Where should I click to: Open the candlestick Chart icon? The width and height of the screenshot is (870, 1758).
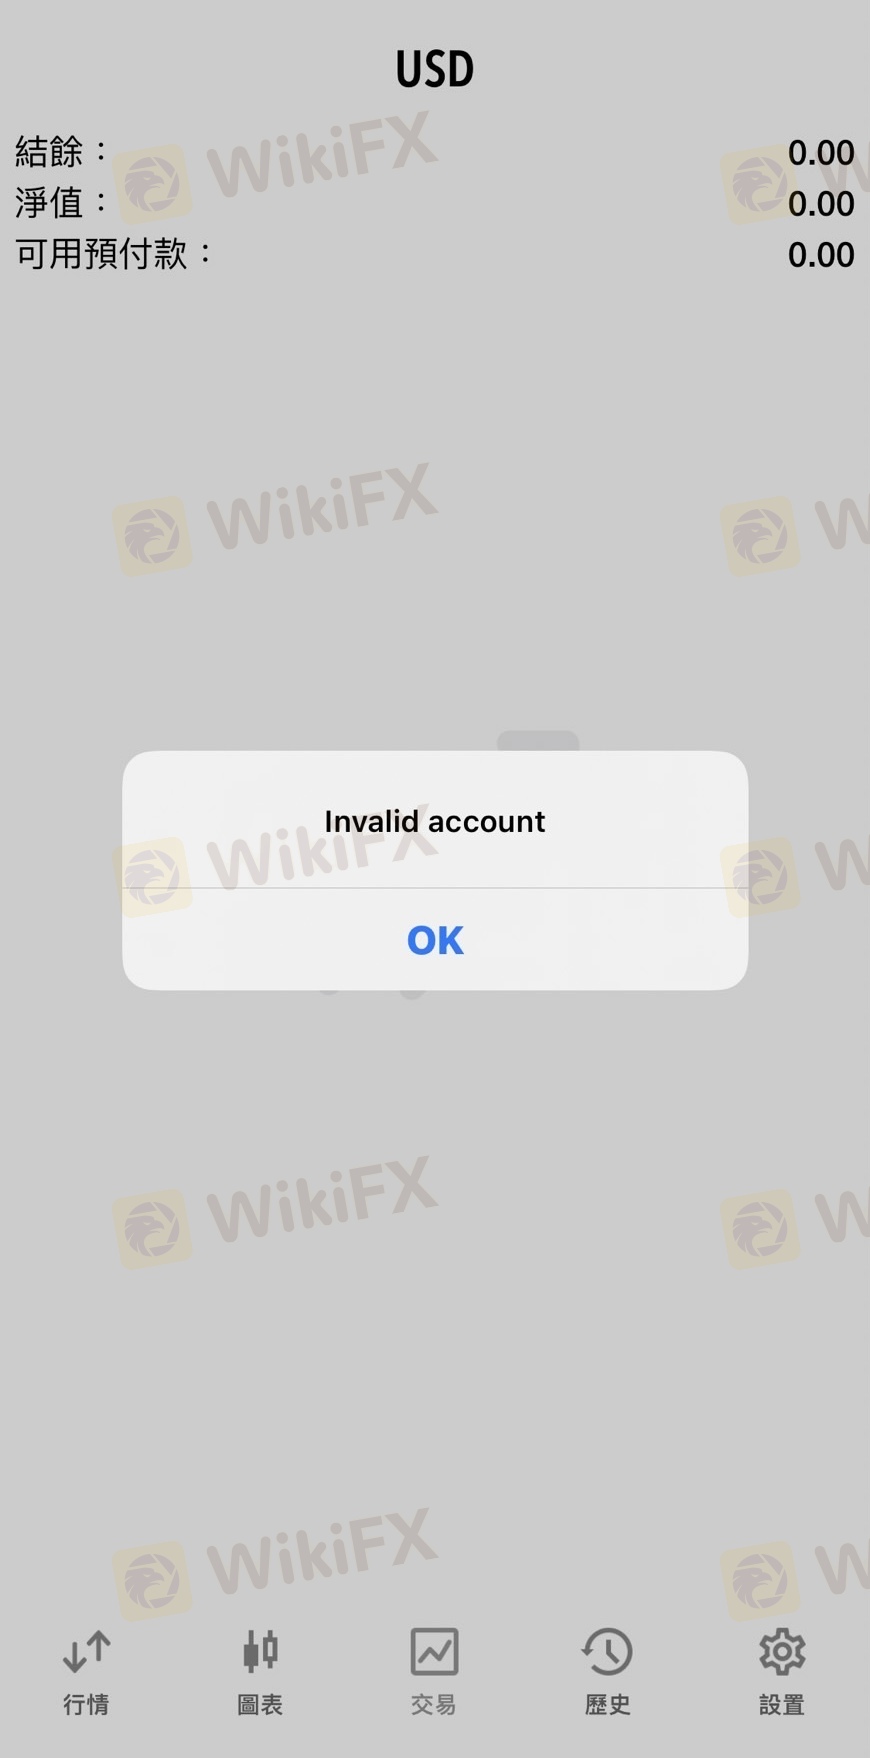point(260,1651)
